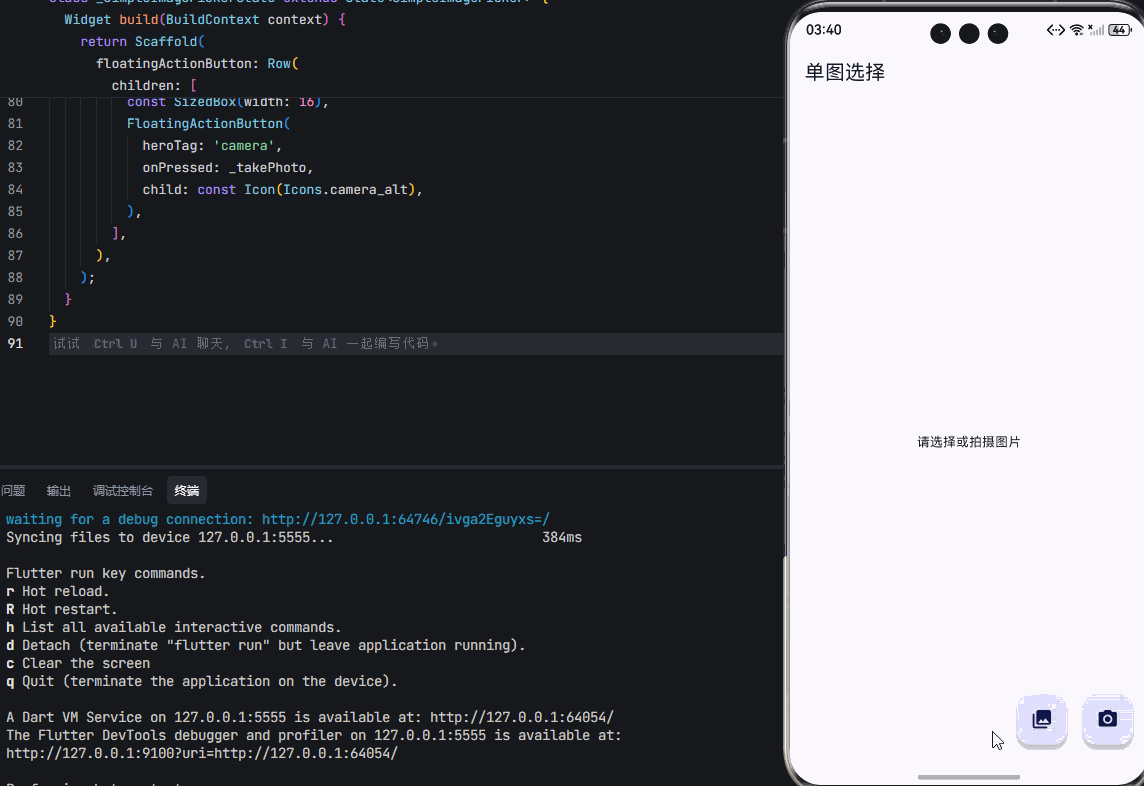The width and height of the screenshot is (1144, 786).
Task: Click the phone's Wi-Fi status icon
Action: point(1077,30)
